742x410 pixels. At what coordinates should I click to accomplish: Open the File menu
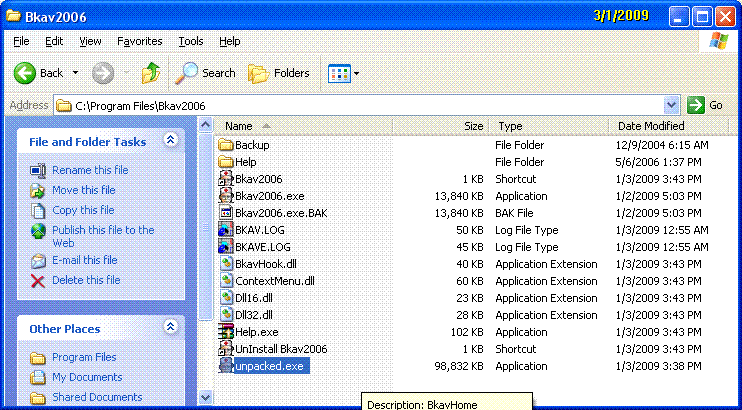tap(21, 41)
